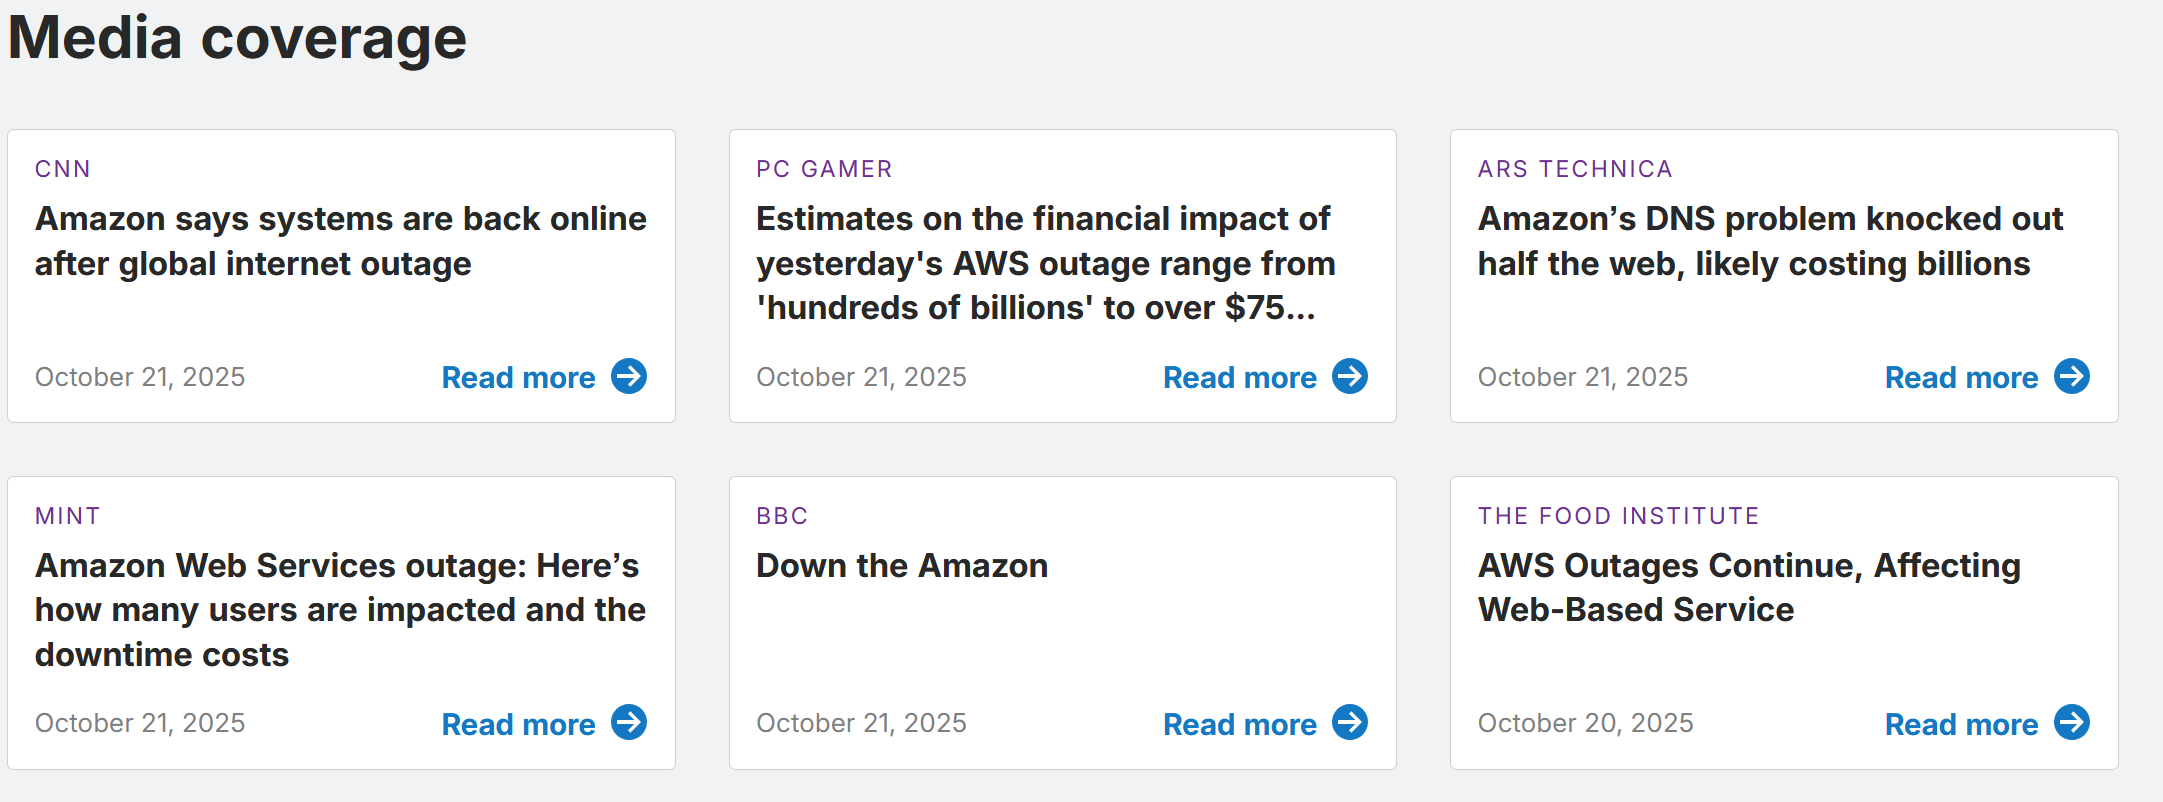2163x802 pixels.
Task: Click the arrow icon on the PC Gamer card
Action: click(x=1350, y=377)
